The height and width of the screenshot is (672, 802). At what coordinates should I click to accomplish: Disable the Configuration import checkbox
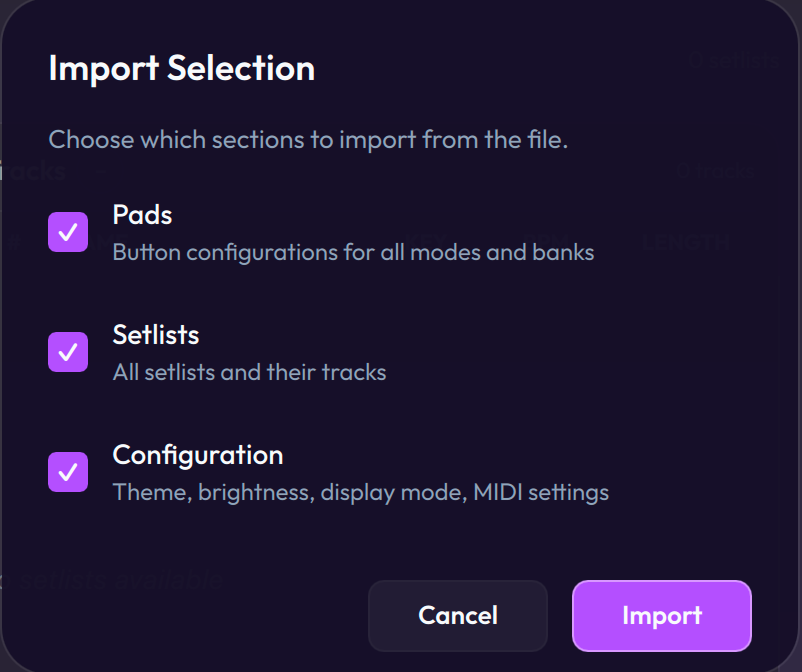click(68, 472)
